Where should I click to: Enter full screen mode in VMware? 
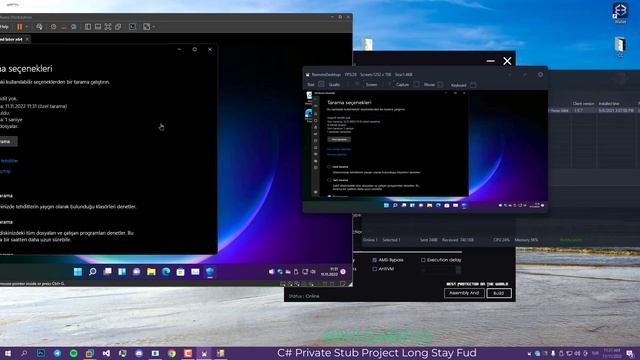tap(108, 27)
